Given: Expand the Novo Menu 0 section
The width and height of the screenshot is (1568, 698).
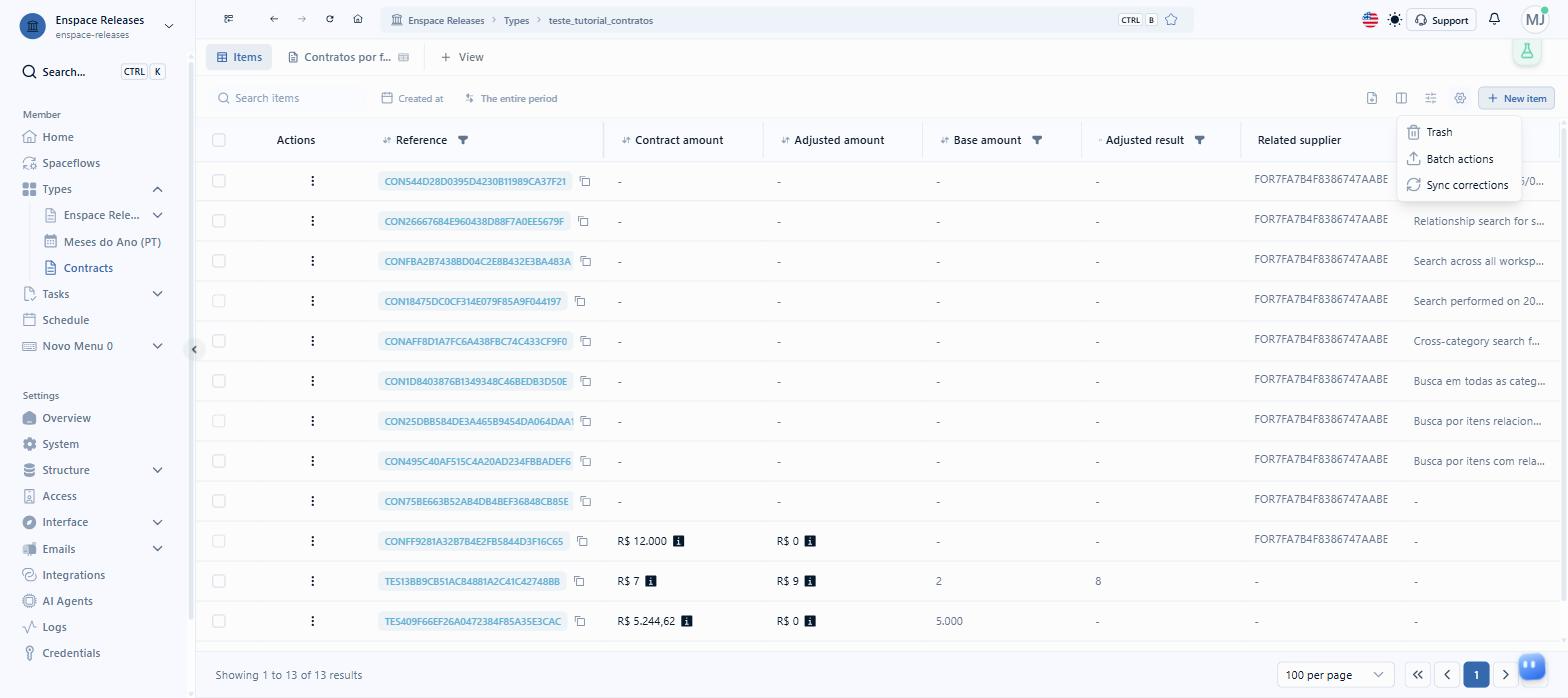Looking at the screenshot, I should pyautogui.click(x=157, y=346).
